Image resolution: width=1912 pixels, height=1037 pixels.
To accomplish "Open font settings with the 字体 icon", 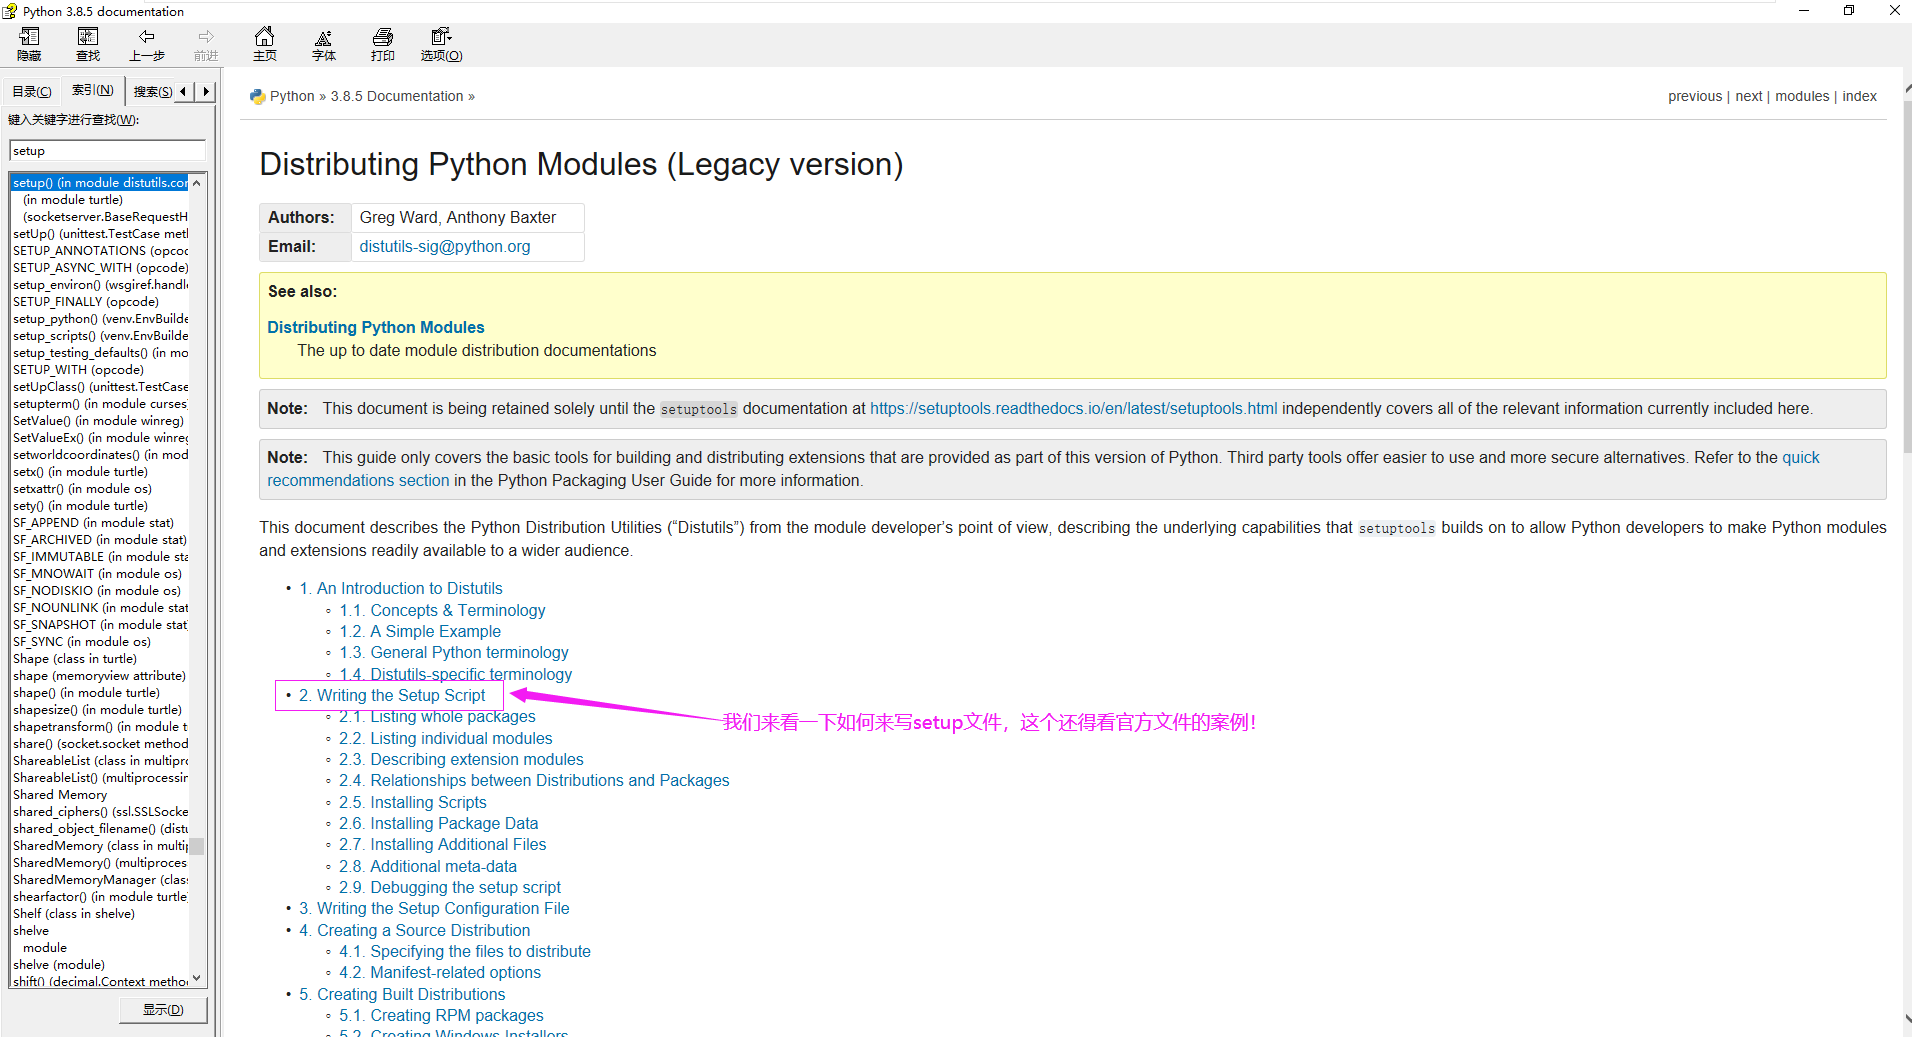I will tap(323, 44).
